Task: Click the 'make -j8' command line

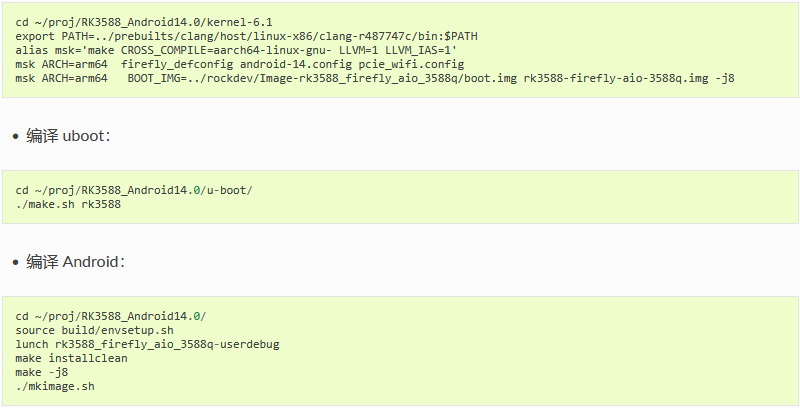Action: [42, 372]
